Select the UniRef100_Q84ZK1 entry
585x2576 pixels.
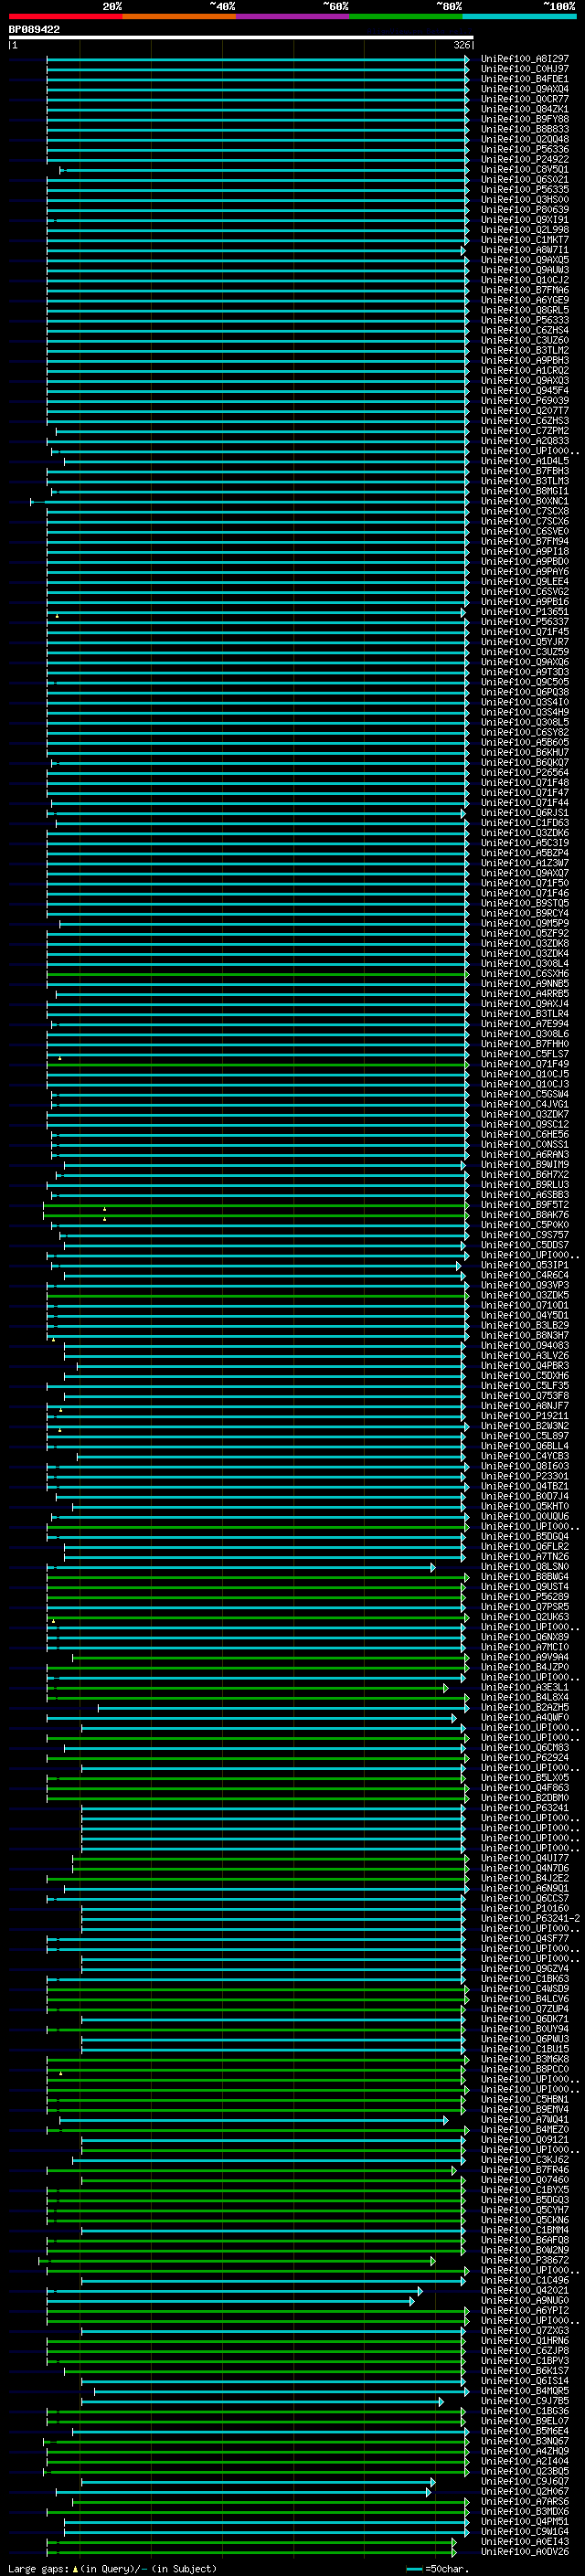(525, 109)
